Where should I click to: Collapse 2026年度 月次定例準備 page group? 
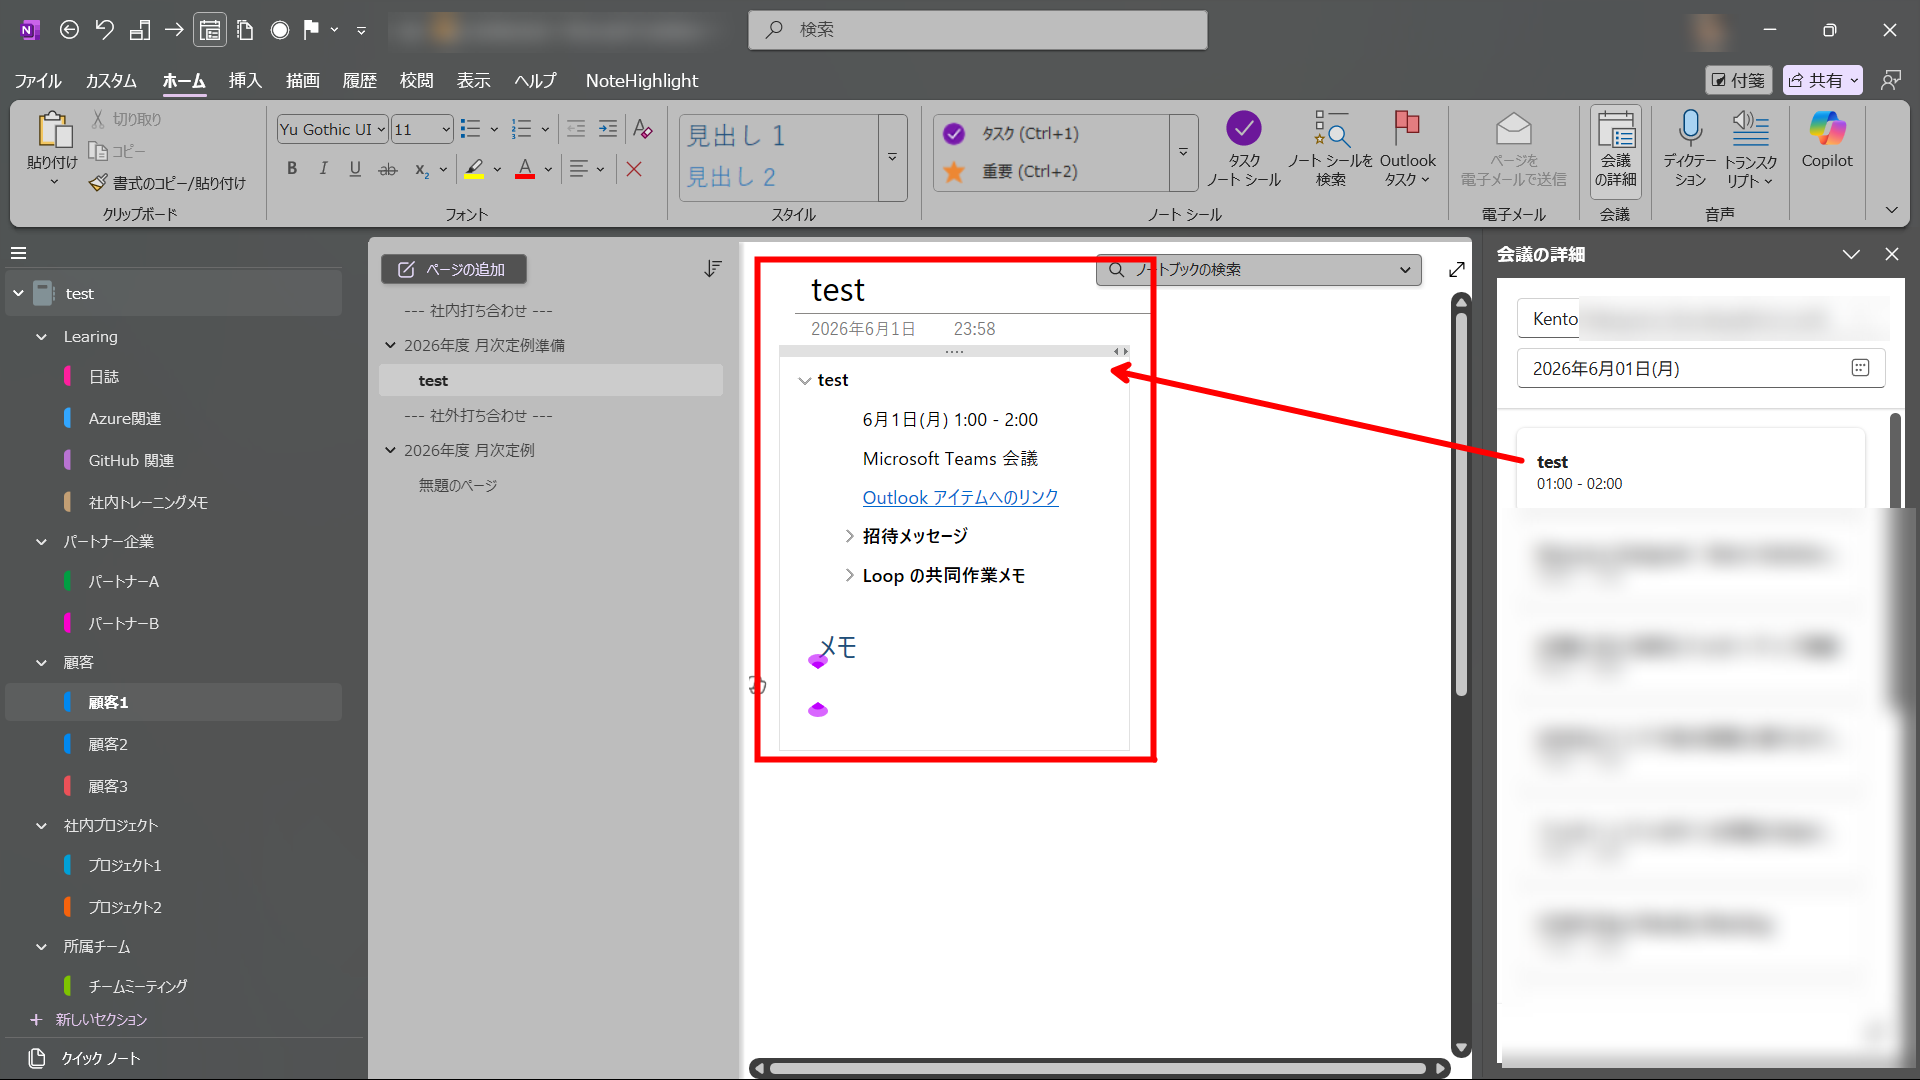[x=390, y=346]
